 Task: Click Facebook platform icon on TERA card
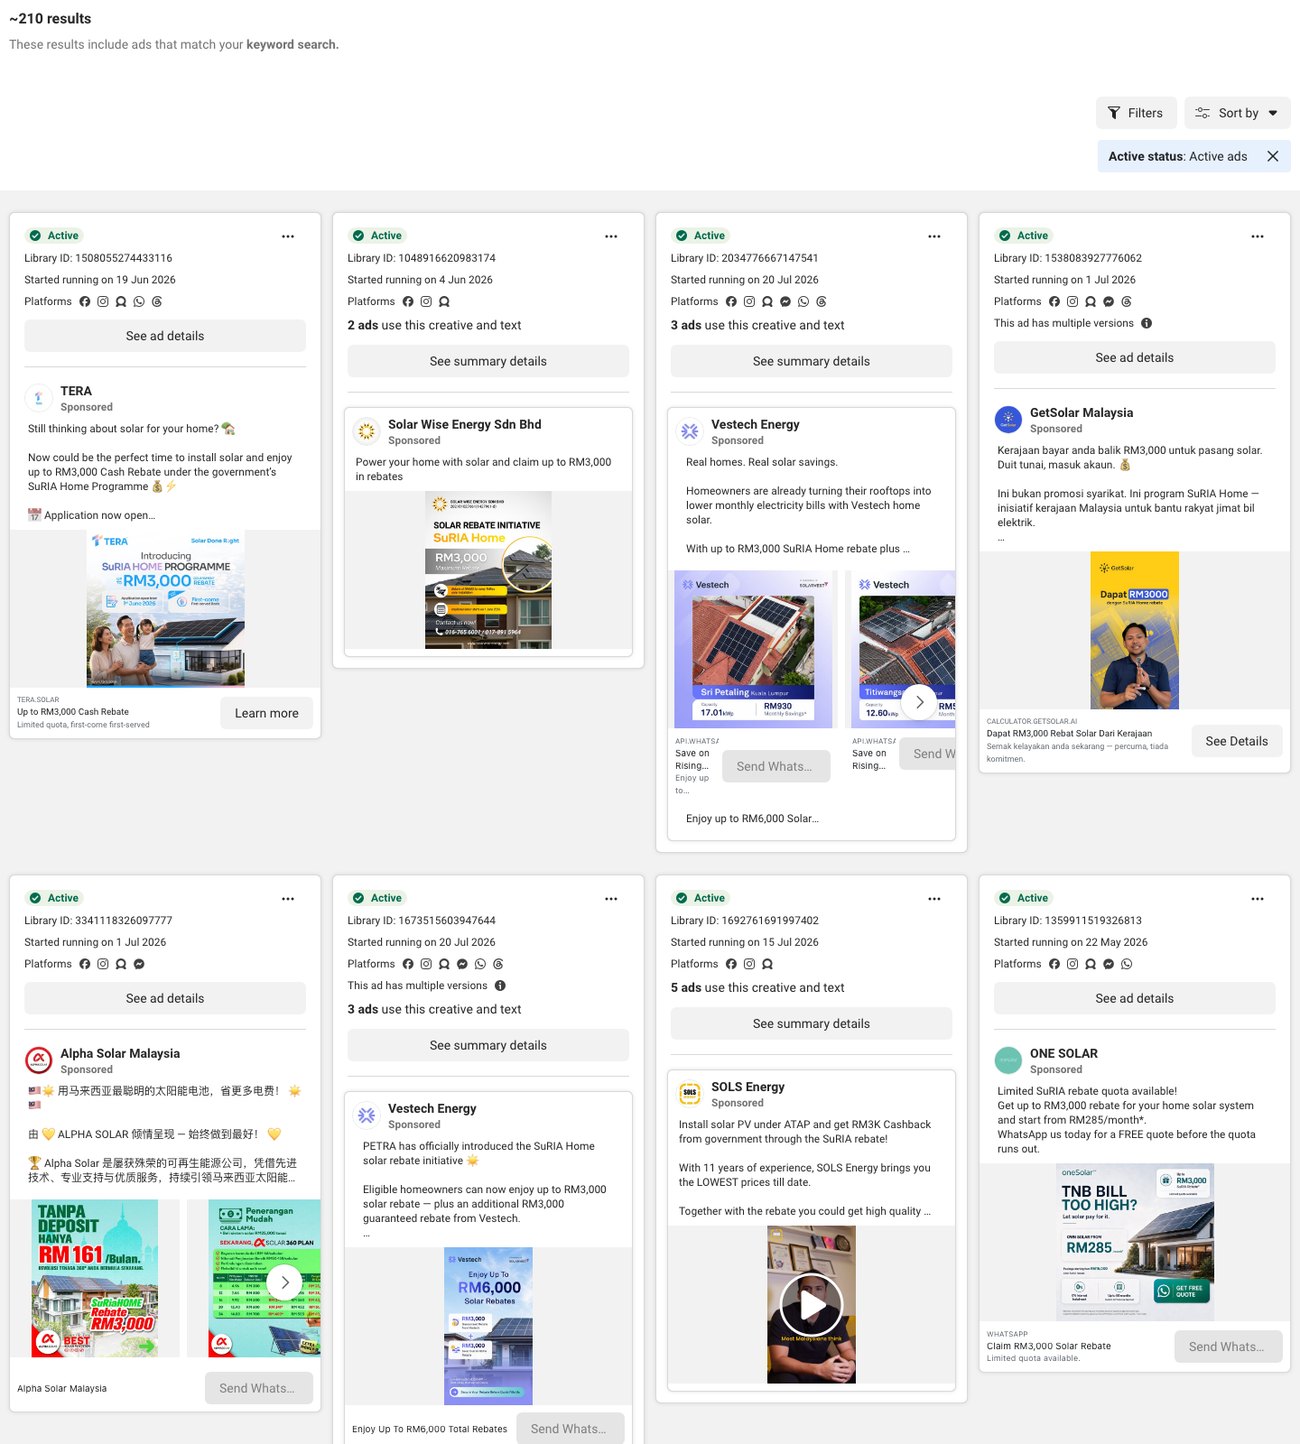coord(85,301)
